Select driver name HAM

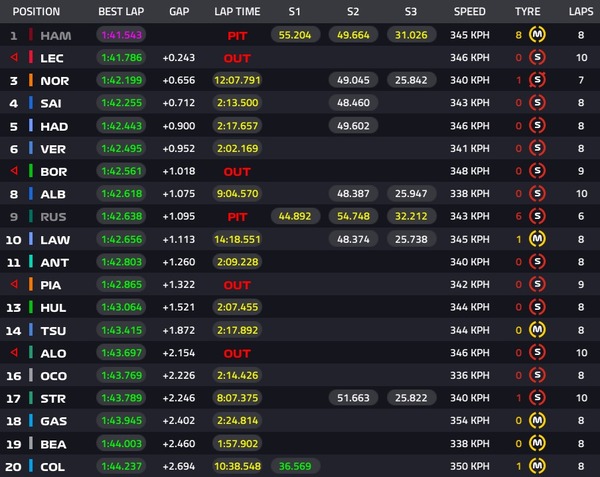[x=56, y=36]
